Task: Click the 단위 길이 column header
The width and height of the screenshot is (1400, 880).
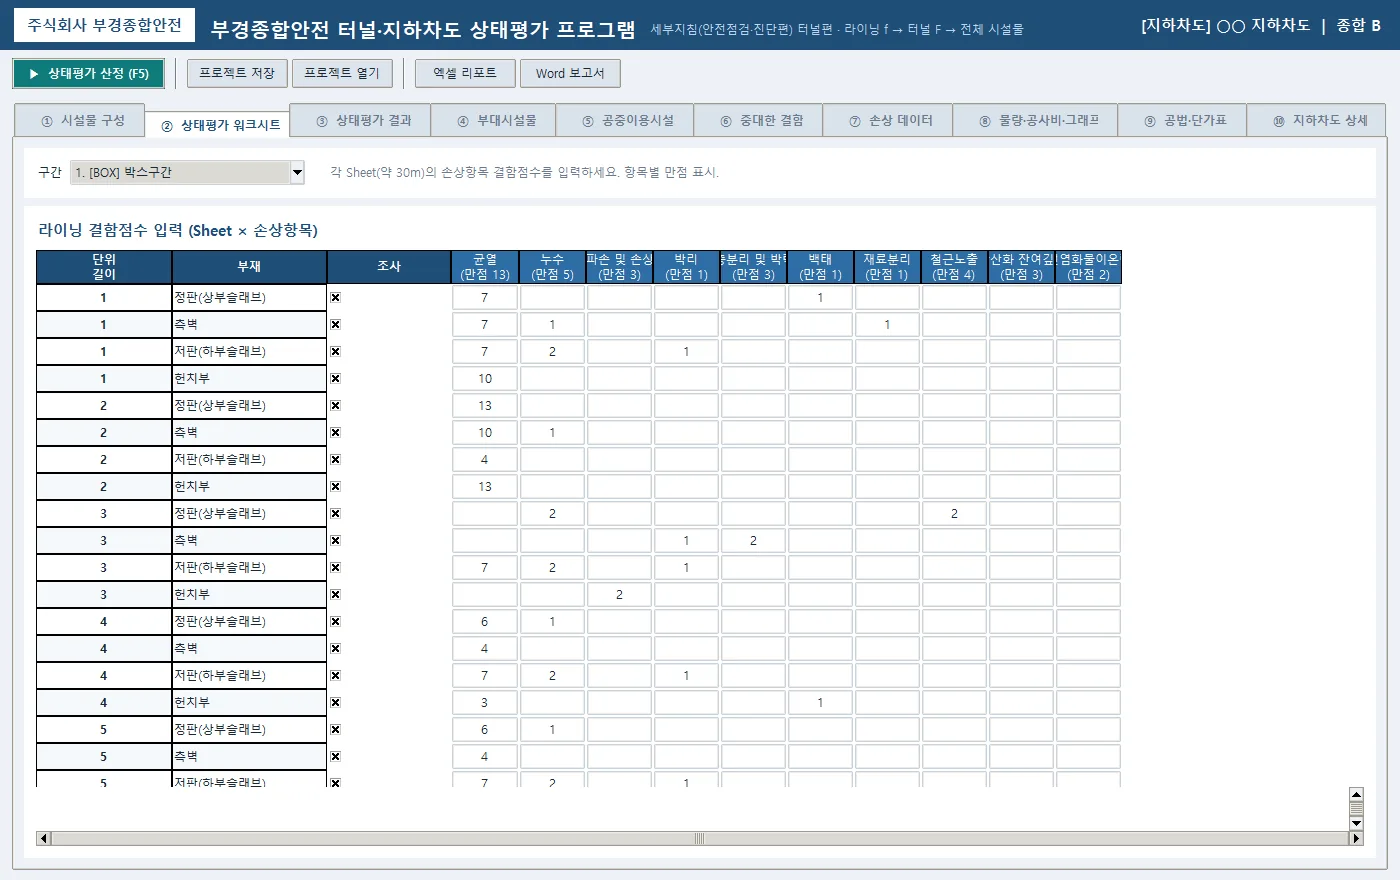Action: tap(104, 267)
